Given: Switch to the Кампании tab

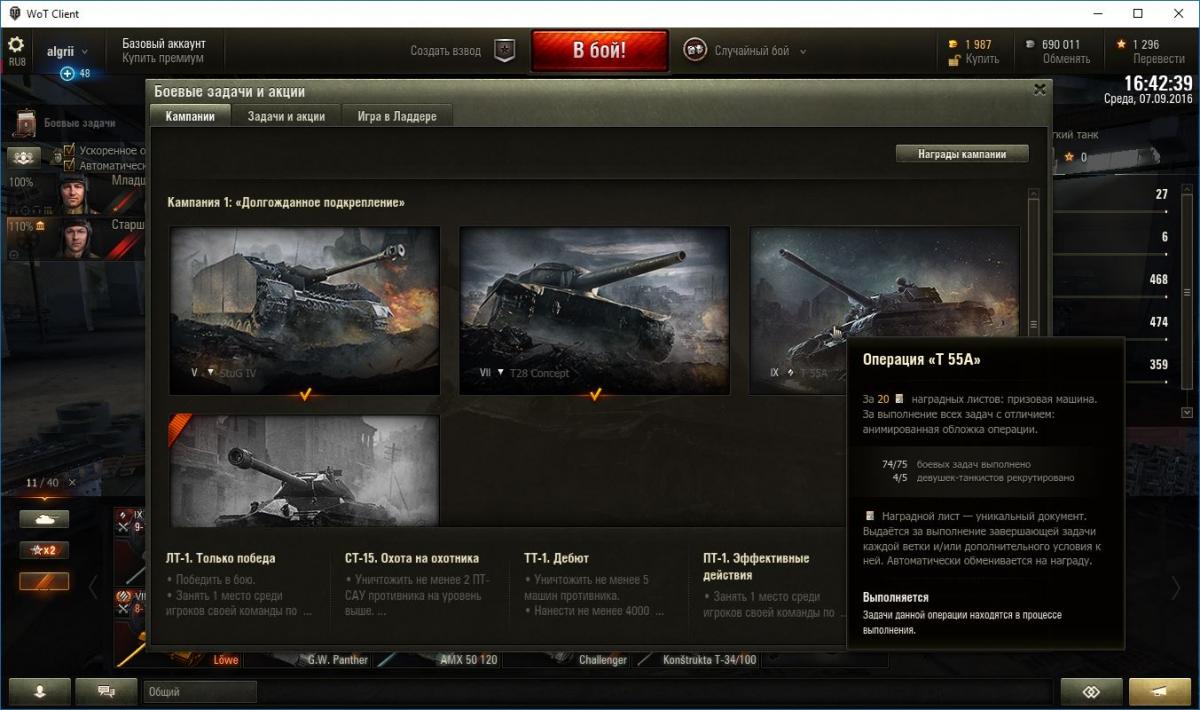Looking at the screenshot, I should coord(190,116).
